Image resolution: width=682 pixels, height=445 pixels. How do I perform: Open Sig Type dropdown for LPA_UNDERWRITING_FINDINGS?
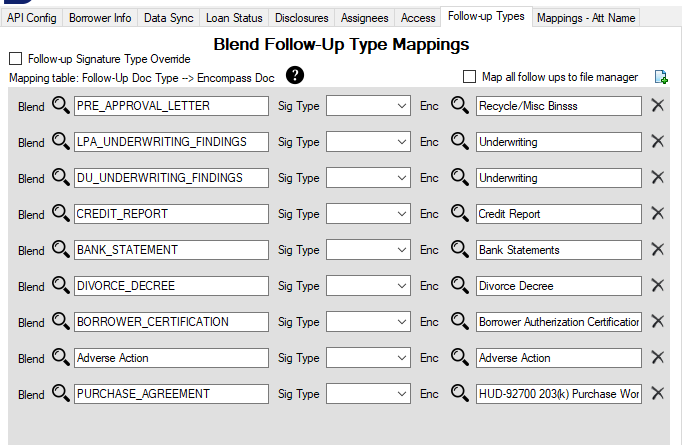click(x=368, y=142)
